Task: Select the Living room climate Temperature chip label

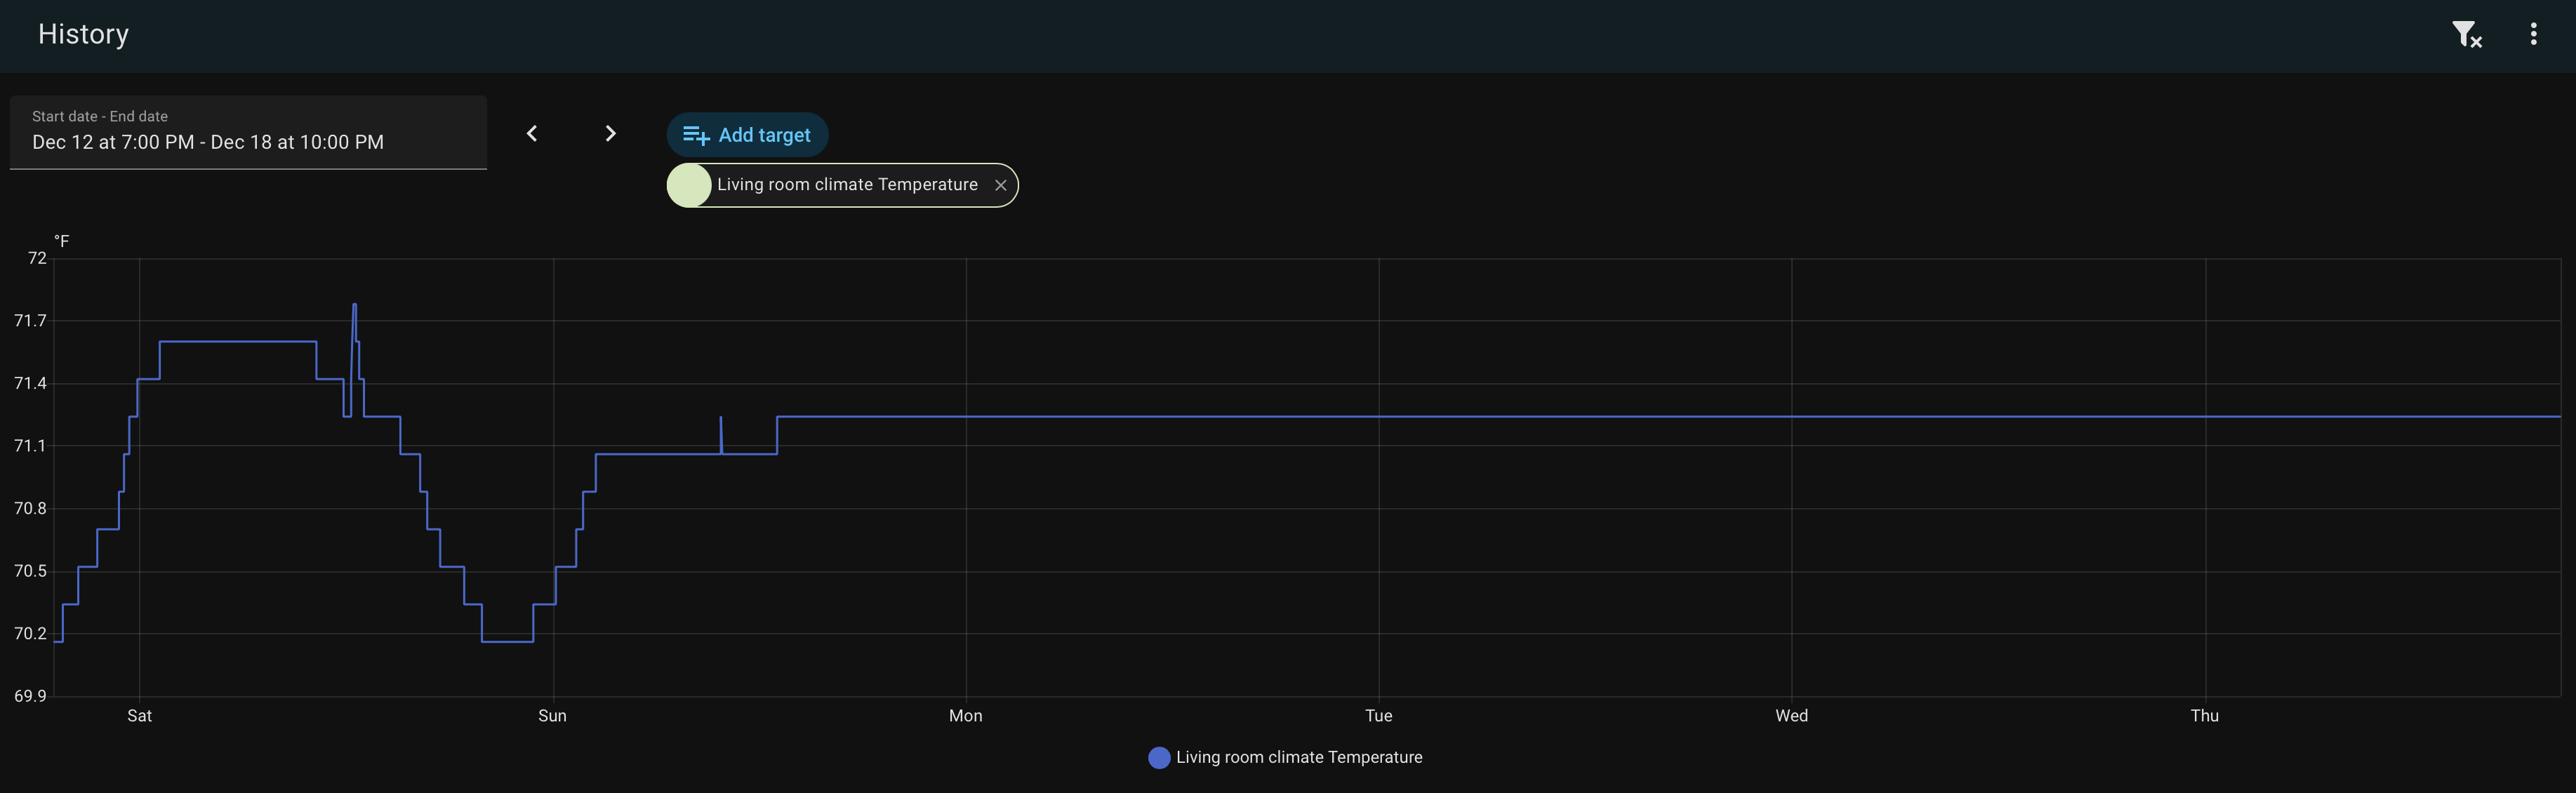Action: coord(847,185)
